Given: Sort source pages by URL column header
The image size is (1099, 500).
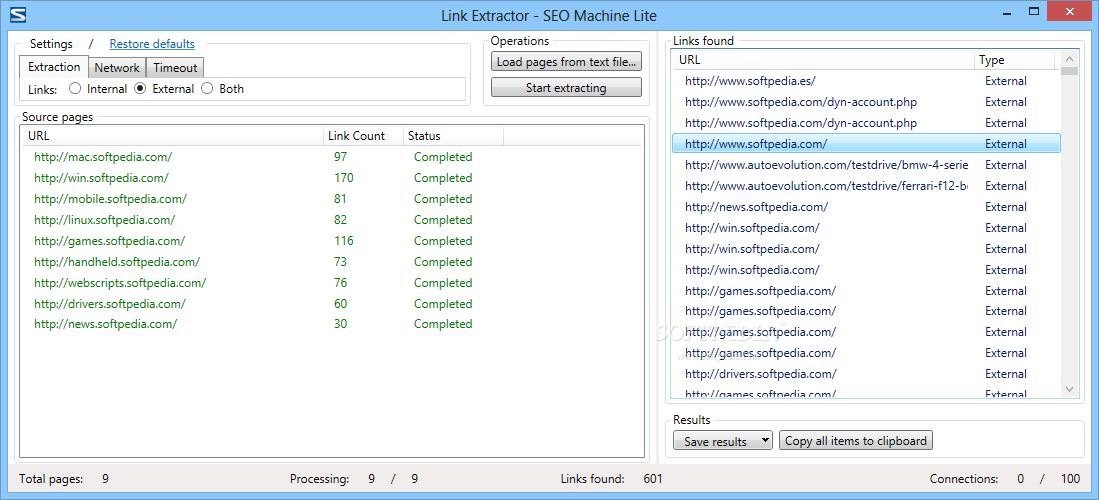Looking at the screenshot, I should click(172, 136).
